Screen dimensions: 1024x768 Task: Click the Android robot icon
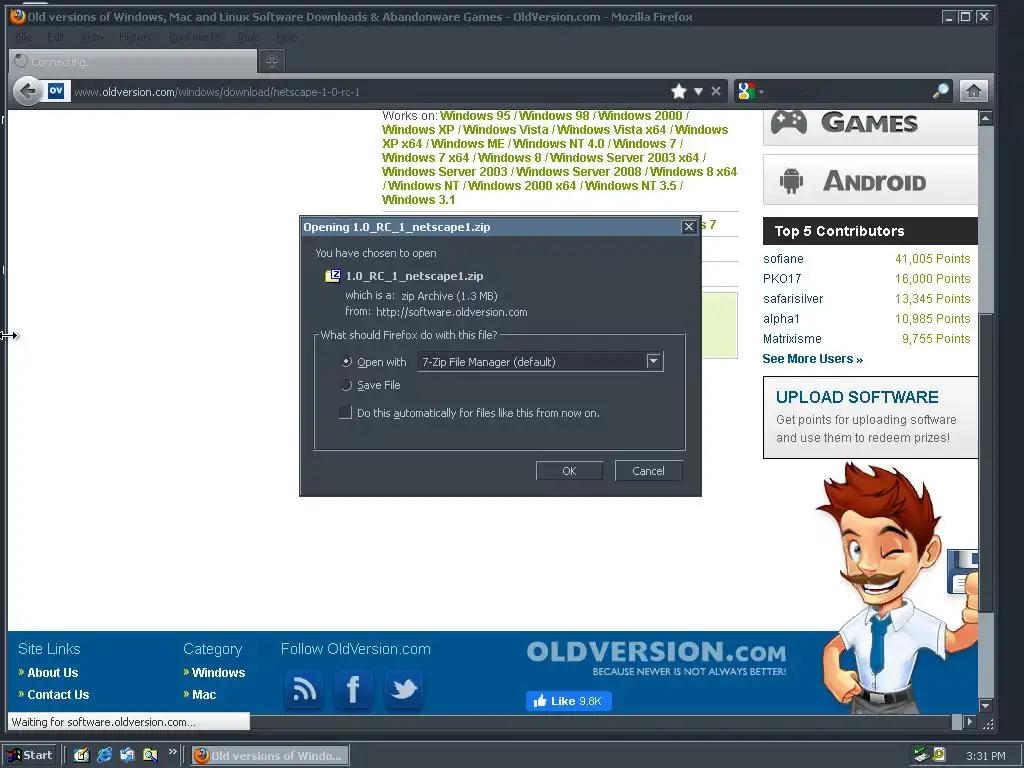(791, 181)
